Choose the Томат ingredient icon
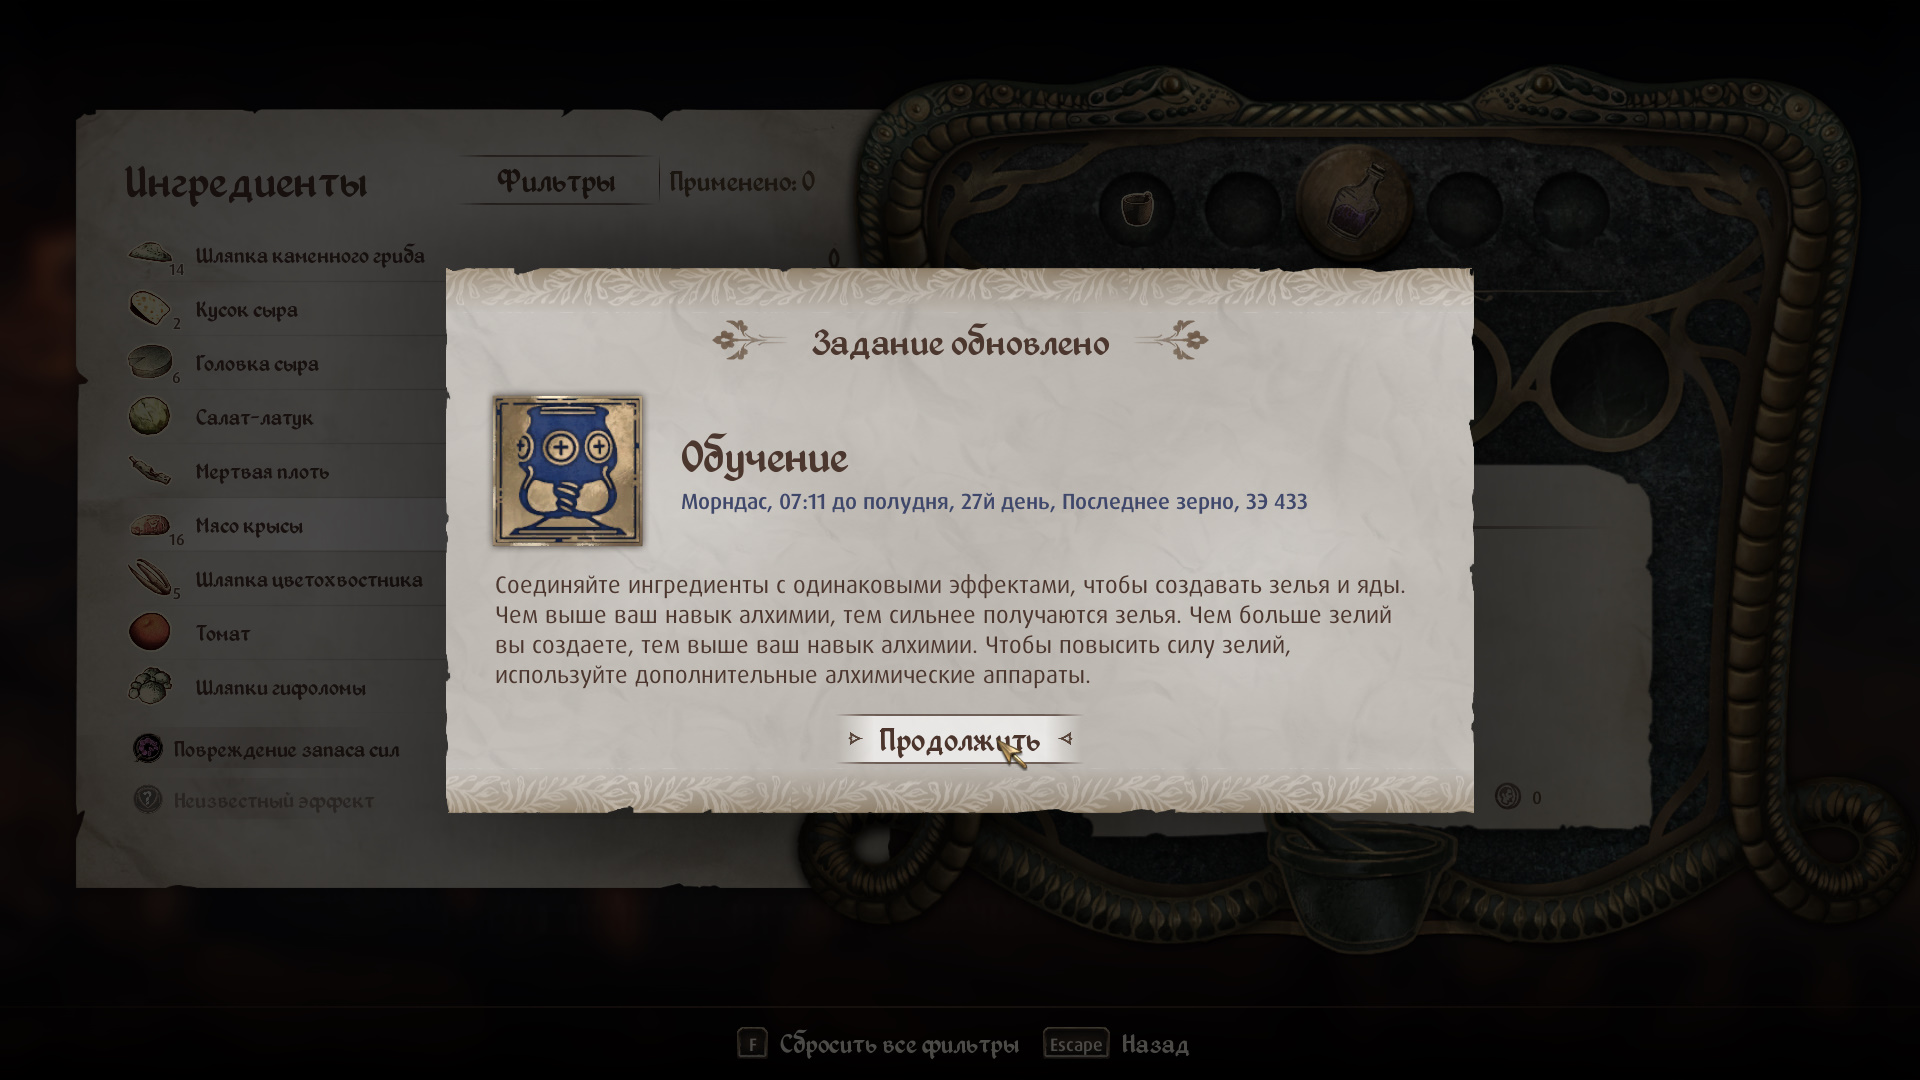Image resolution: width=1920 pixels, height=1080 pixels. pos(150,633)
